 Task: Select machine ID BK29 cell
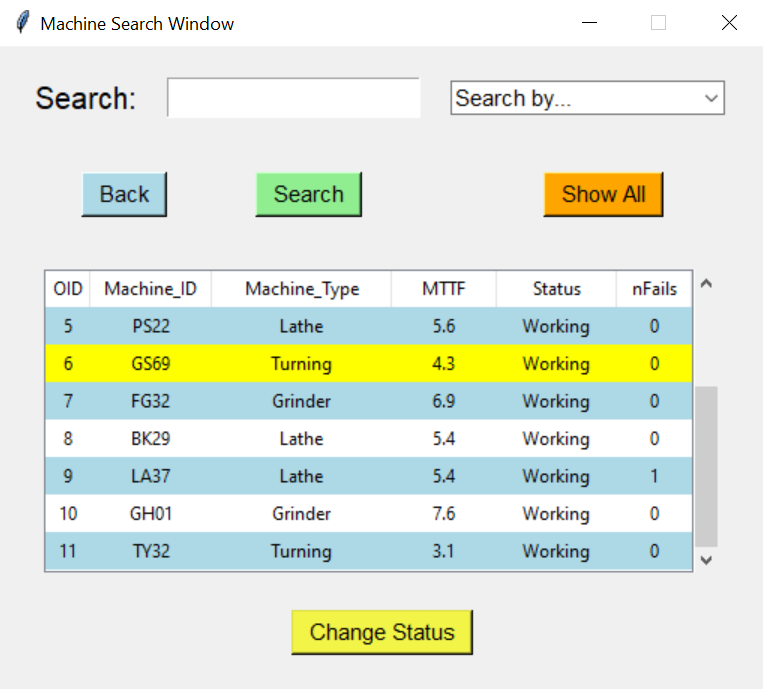(x=151, y=438)
